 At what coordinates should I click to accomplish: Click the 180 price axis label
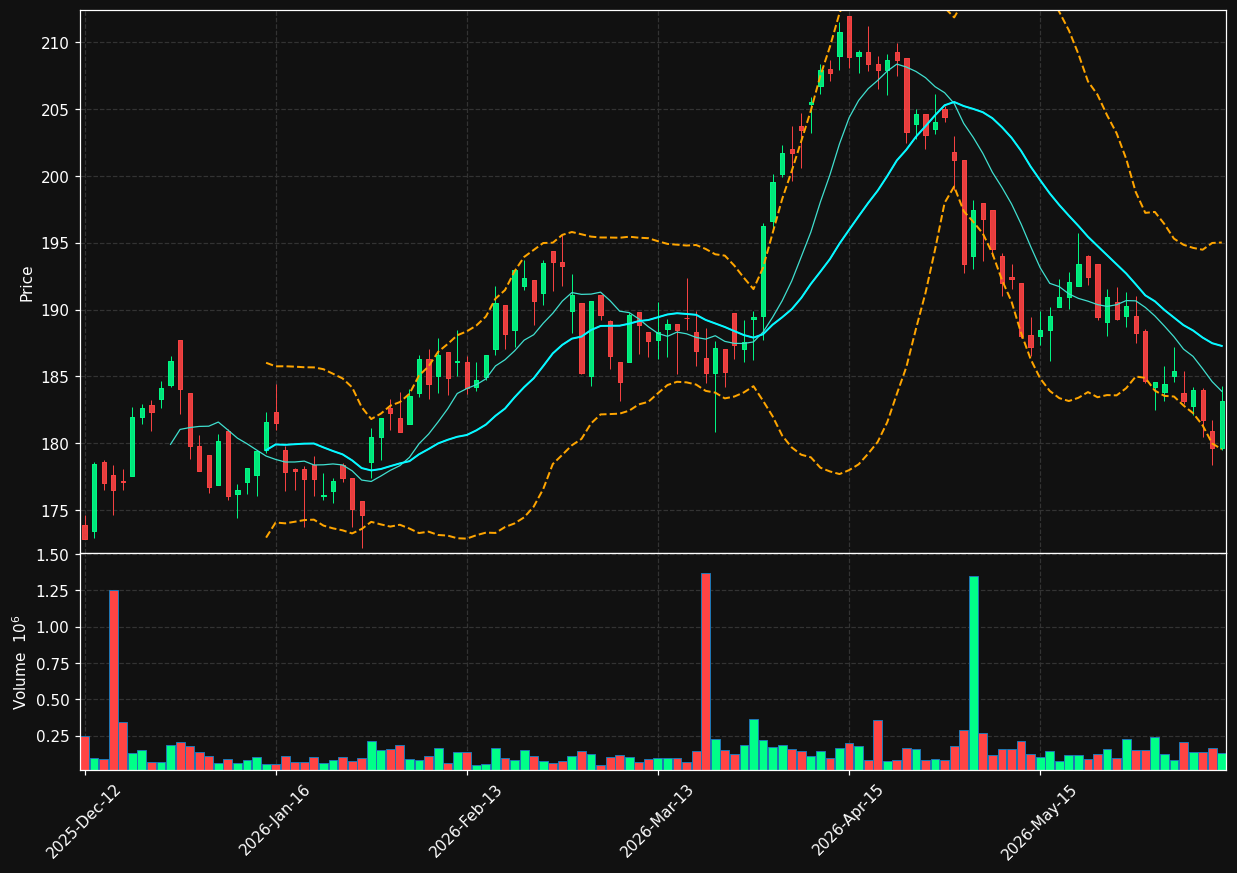click(56, 444)
